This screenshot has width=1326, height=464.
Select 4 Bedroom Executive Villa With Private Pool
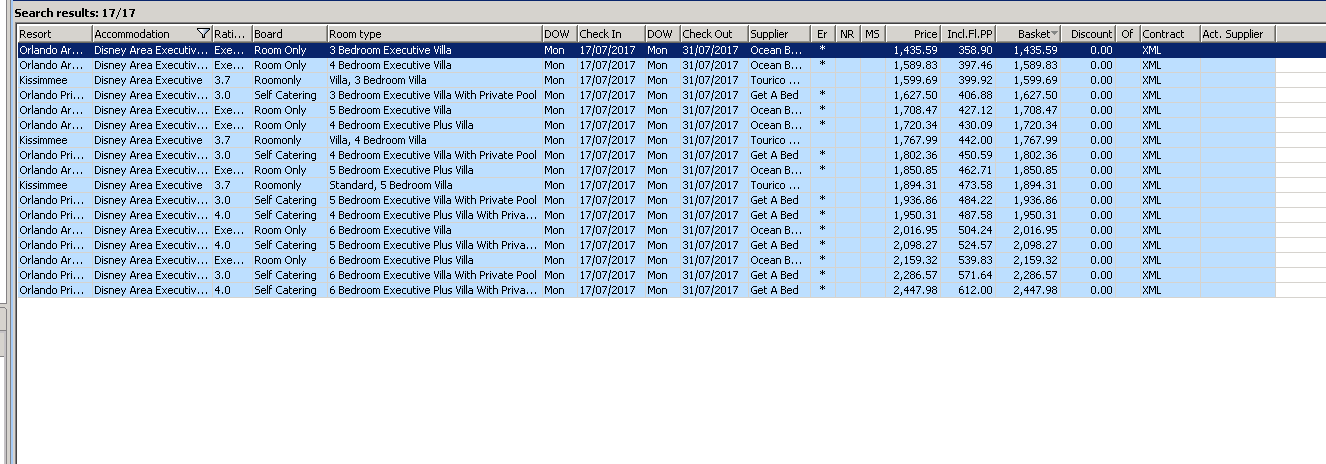point(646,155)
